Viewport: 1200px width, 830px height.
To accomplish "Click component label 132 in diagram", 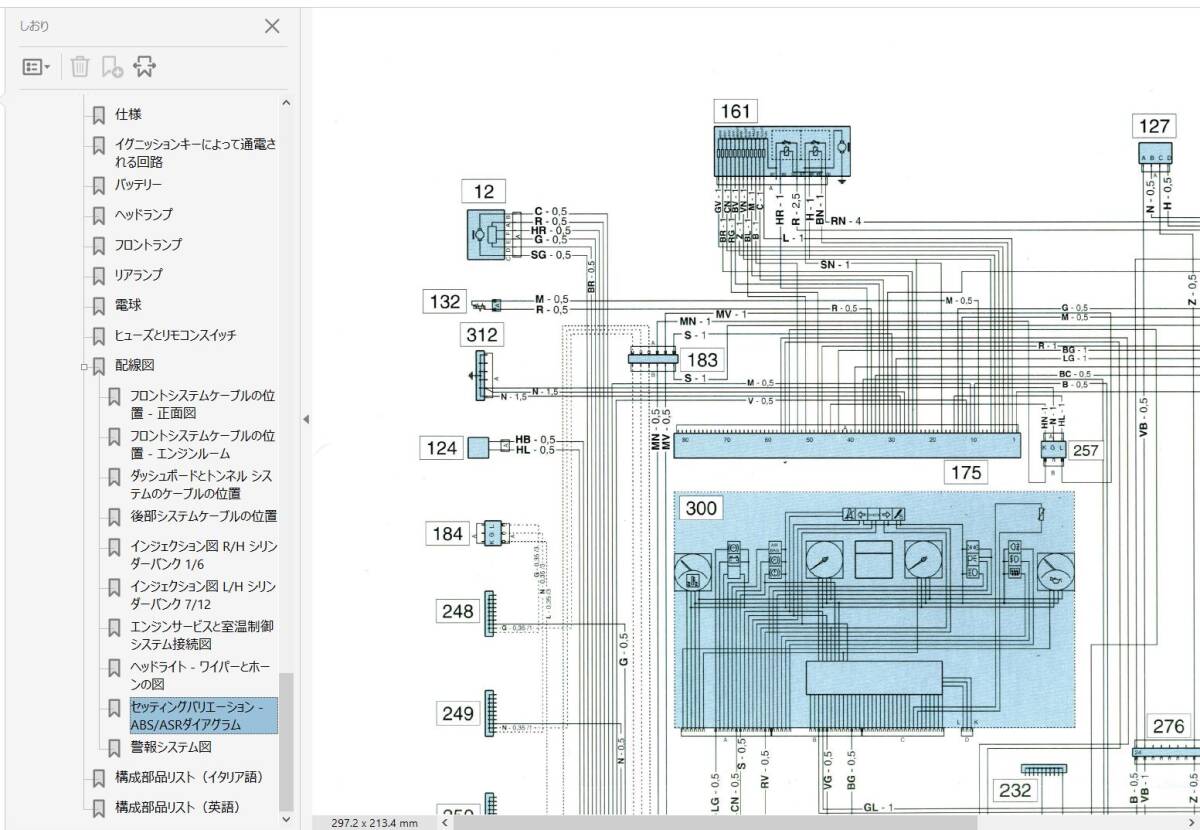I will 445,301.
